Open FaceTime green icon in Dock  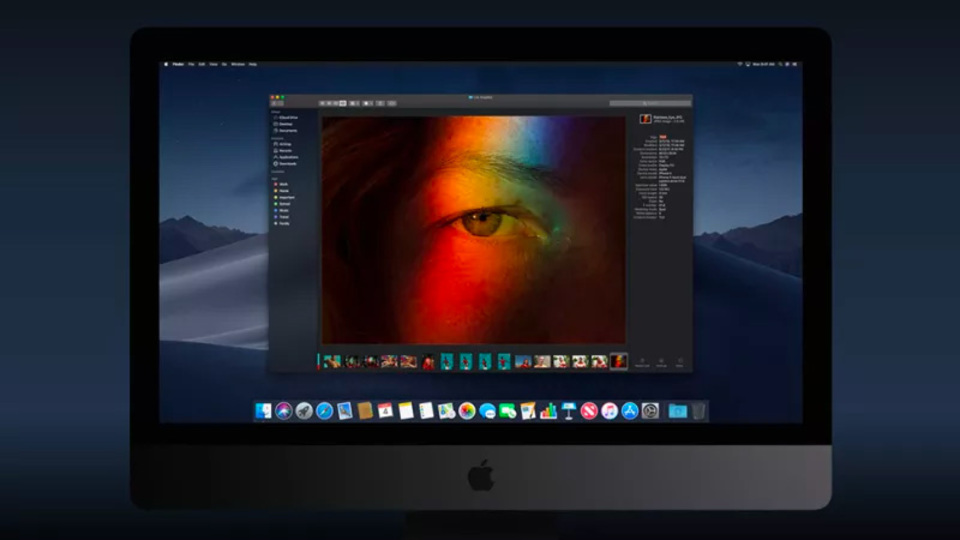(508, 411)
